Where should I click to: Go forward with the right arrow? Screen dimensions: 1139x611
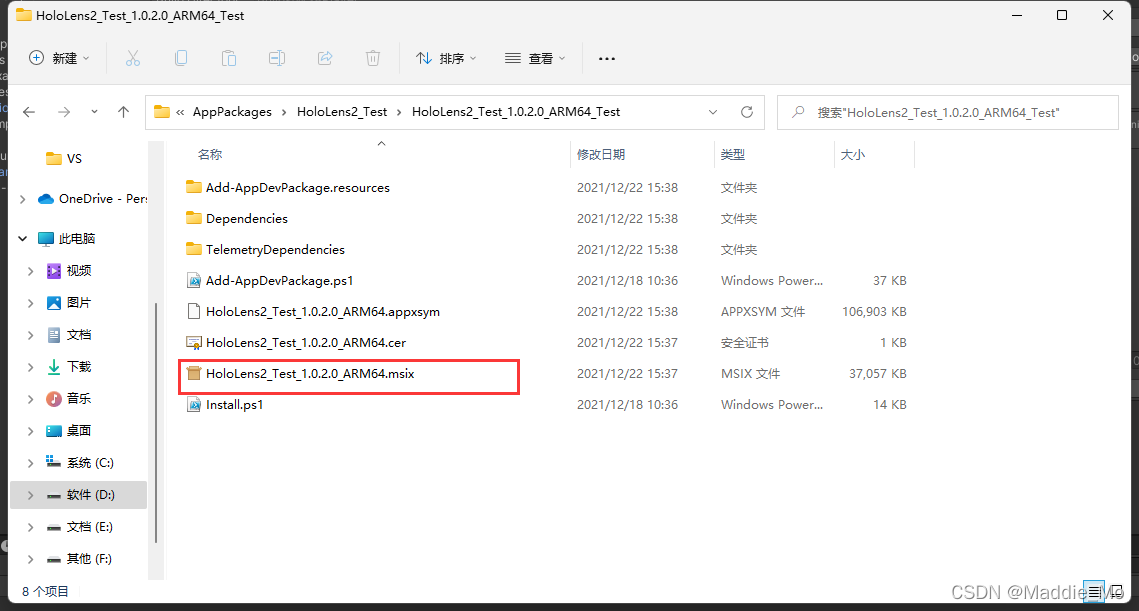point(64,112)
